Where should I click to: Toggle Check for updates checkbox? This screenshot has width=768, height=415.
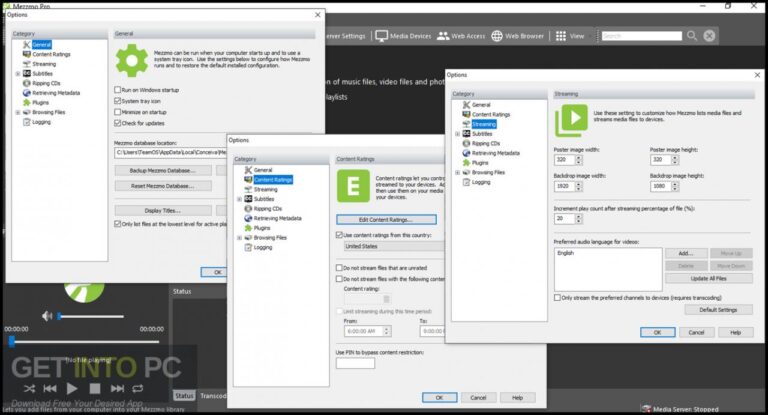point(118,123)
